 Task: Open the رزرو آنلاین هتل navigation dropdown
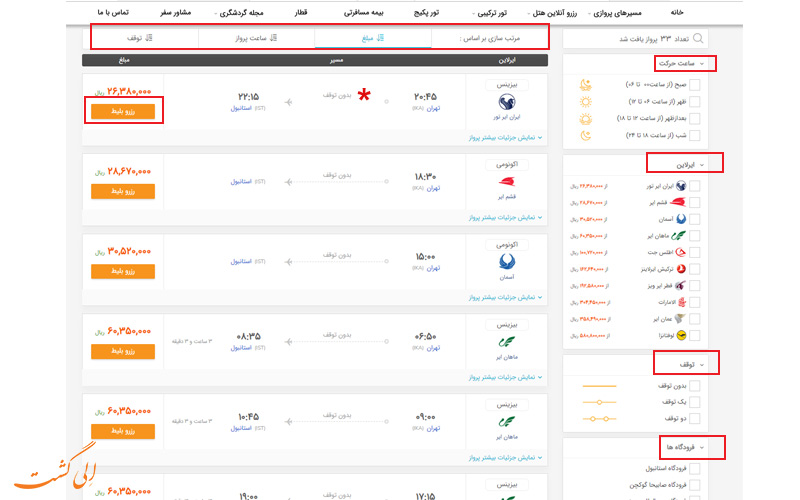click(x=552, y=13)
